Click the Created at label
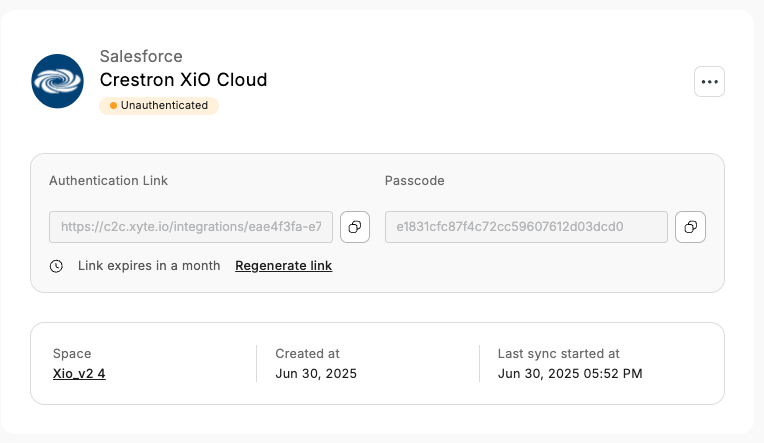Viewport: 764px width, 443px height. coord(307,353)
